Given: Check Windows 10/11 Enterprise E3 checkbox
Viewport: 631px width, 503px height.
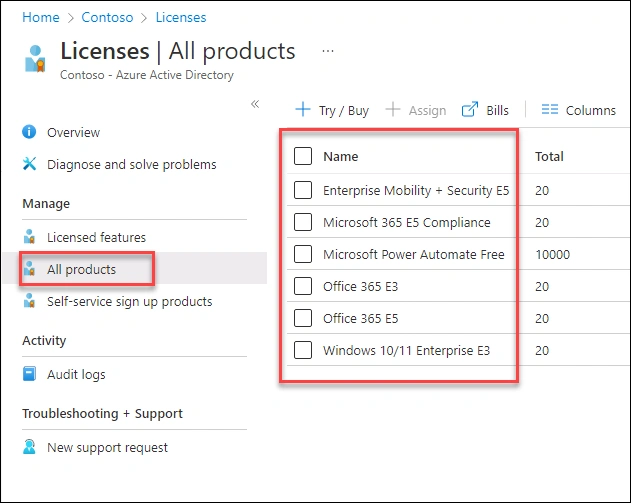Looking at the screenshot, I should pyautogui.click(x=303, y=350).
